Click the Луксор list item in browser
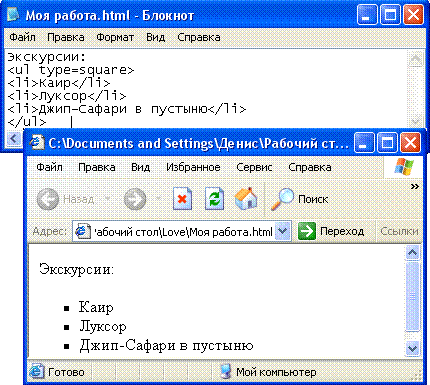430x385 pixels. click(x=103, y=326)
